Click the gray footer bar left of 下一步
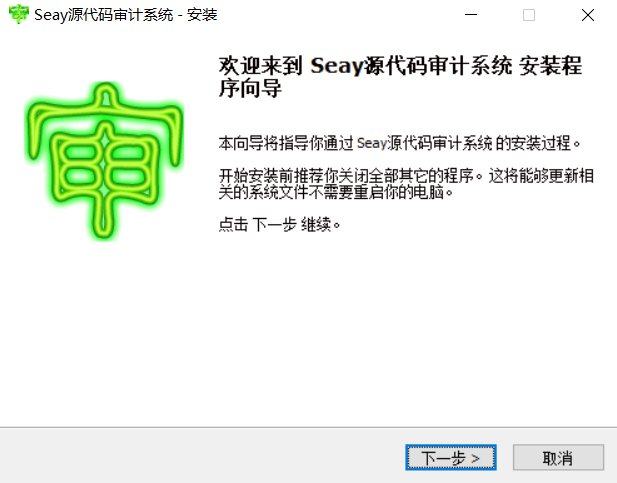The image size is (617, 483). (203, 456)
